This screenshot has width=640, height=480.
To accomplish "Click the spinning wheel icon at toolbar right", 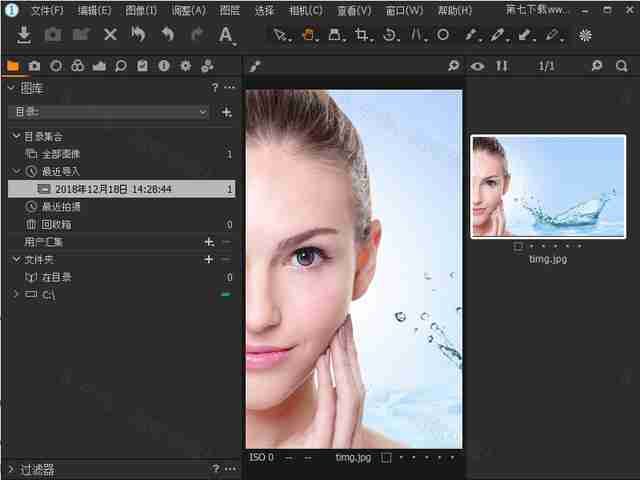I will pyautogui.click(x=586, y=35).
